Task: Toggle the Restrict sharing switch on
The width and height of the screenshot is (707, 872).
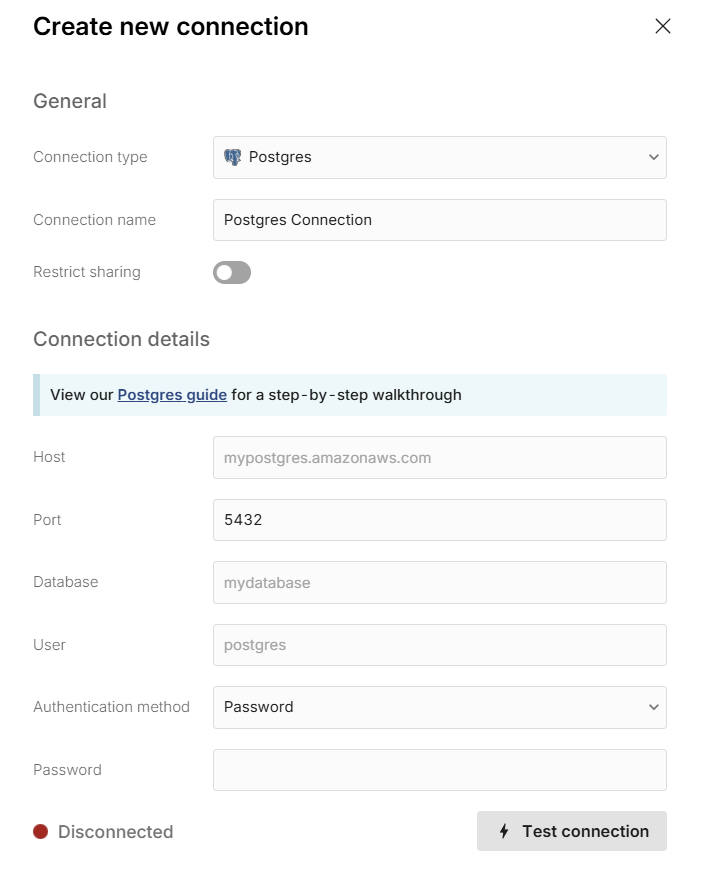Action: click(231, 272)
